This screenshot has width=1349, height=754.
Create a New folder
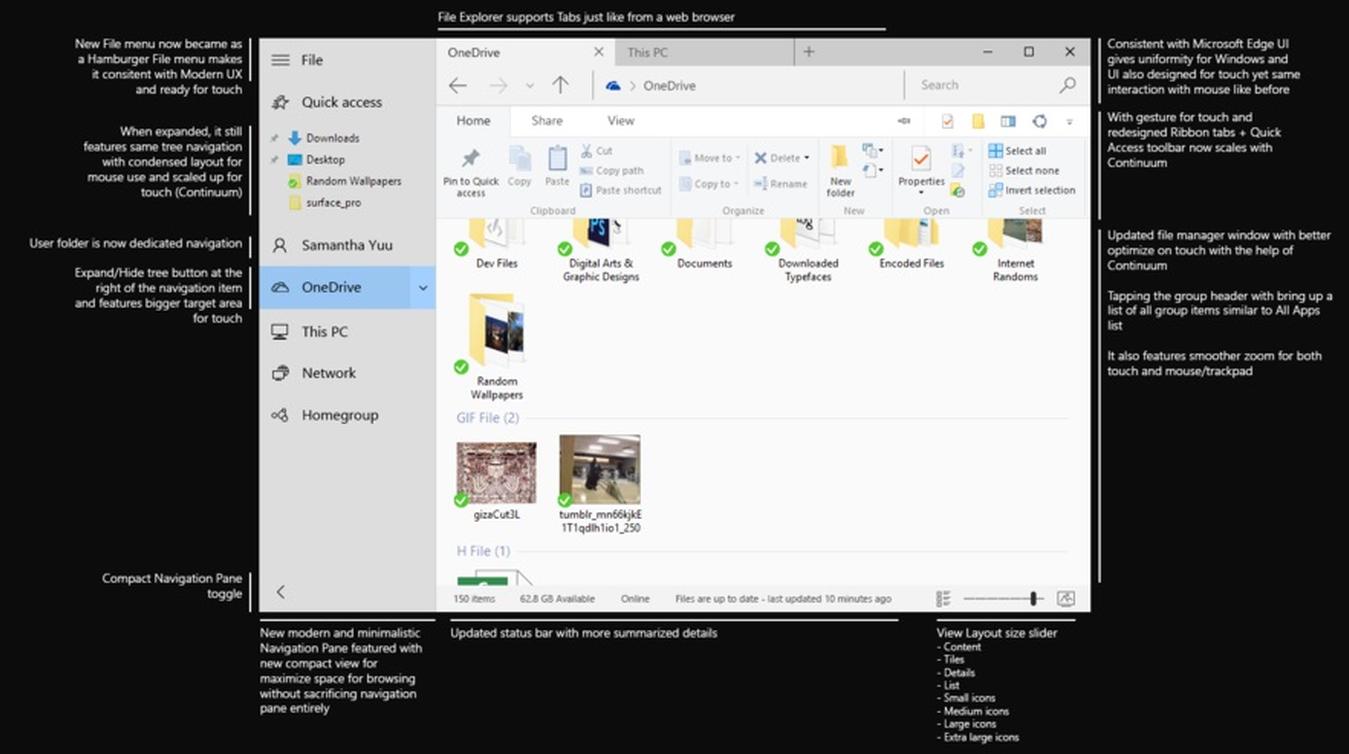[x=841, y=172]
